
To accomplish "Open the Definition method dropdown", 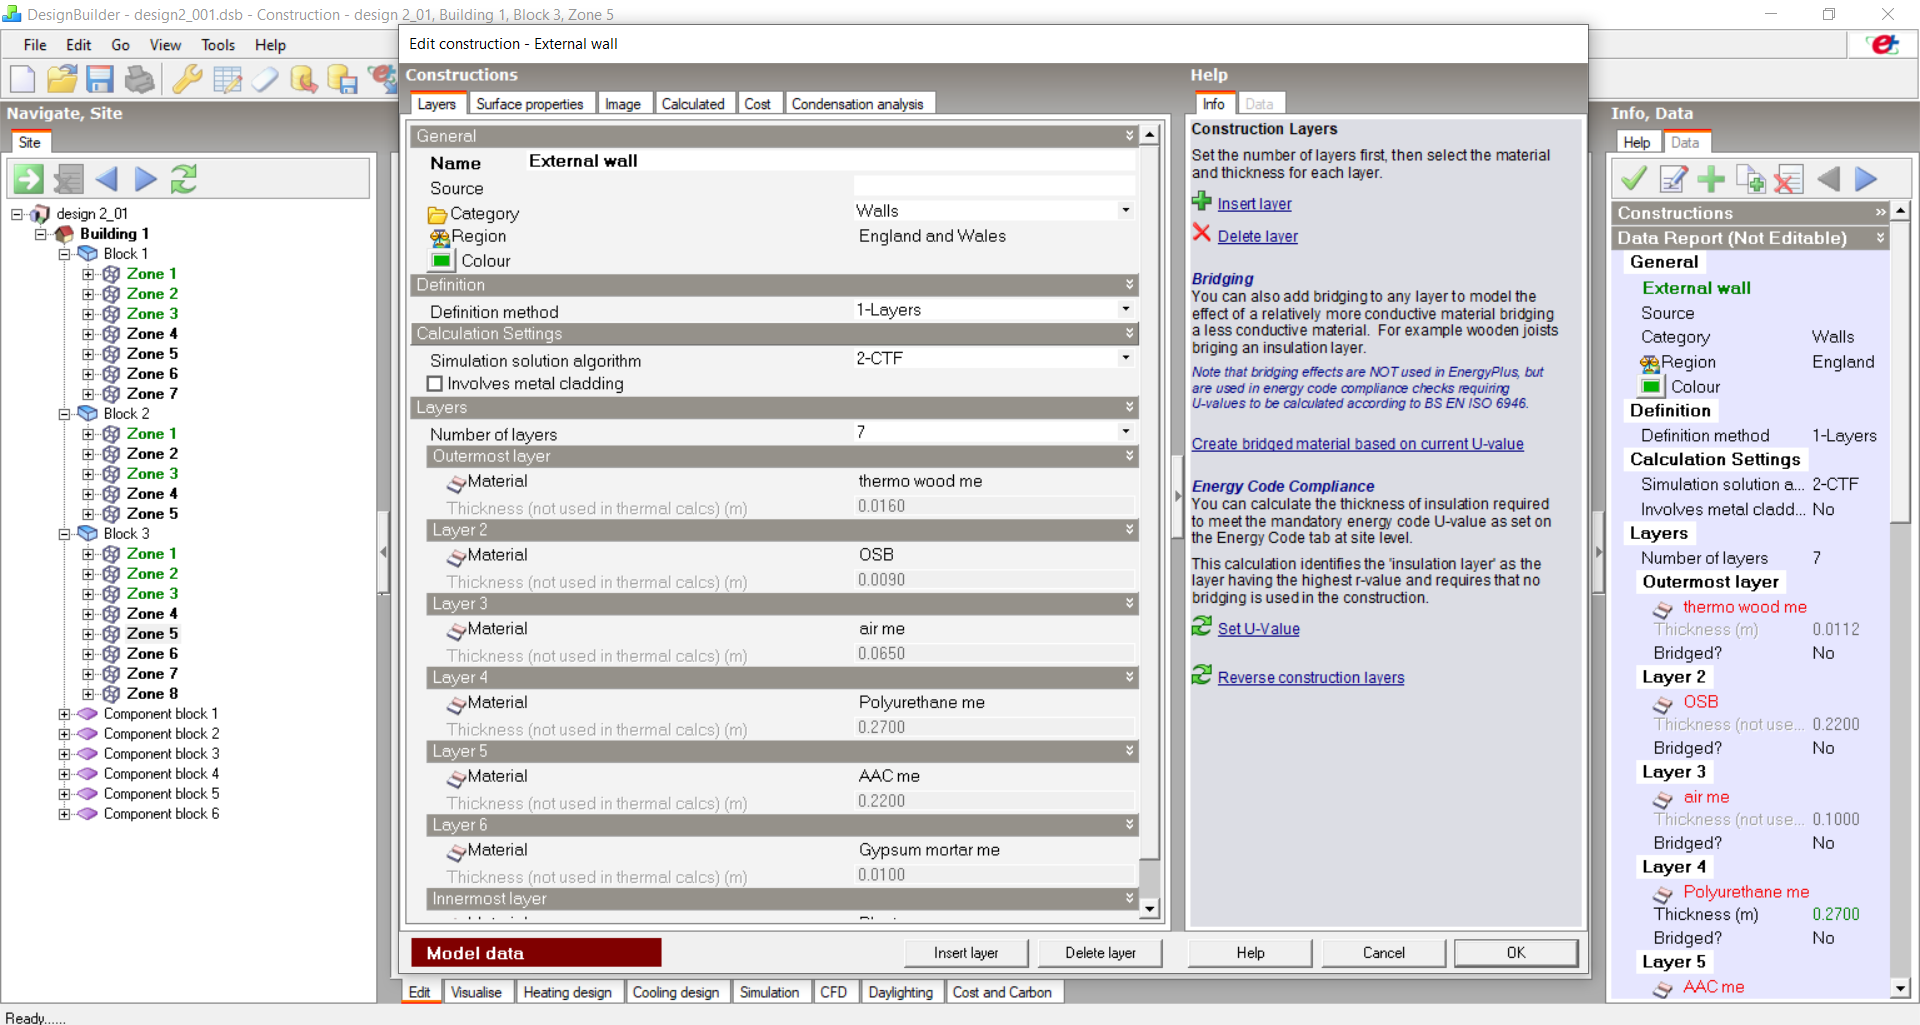I will (1126, 309).
